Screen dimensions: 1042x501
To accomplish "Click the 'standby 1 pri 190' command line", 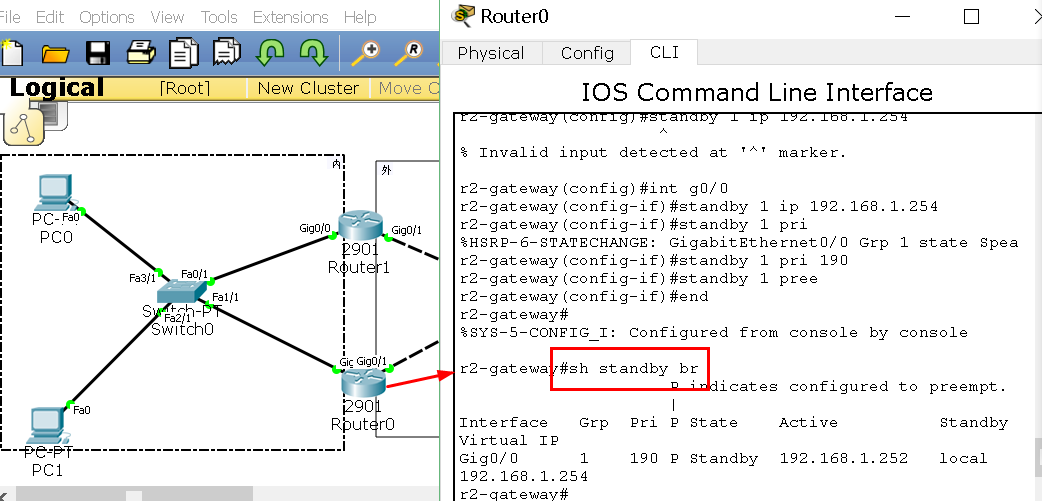I will tap(653, 260).
